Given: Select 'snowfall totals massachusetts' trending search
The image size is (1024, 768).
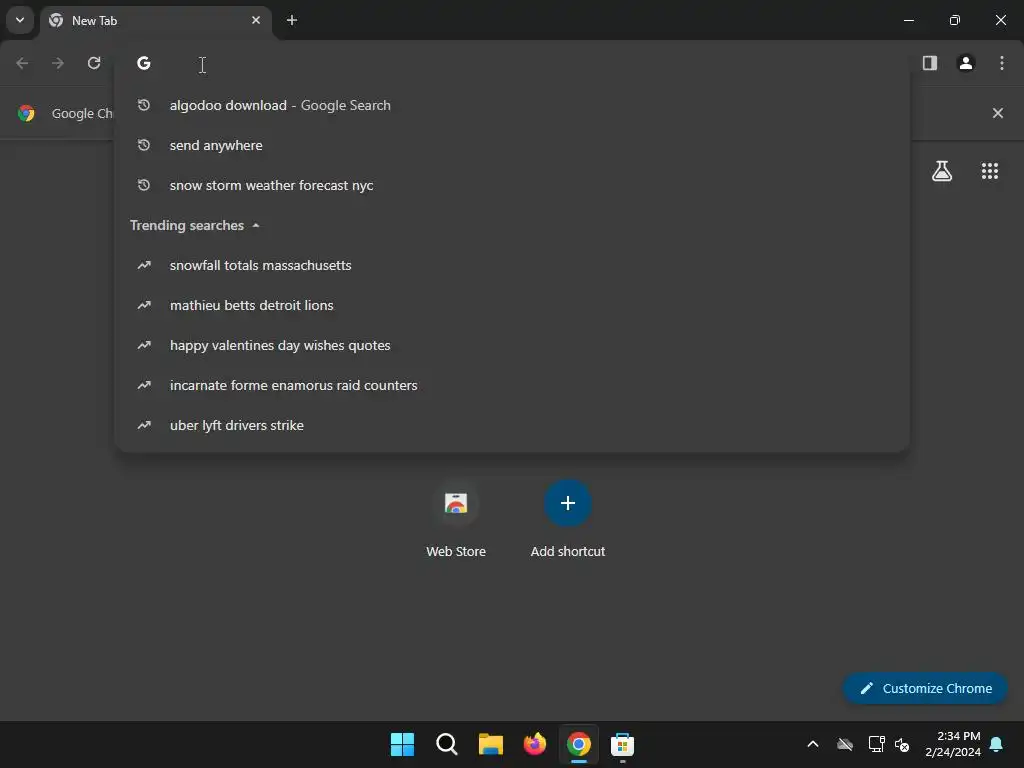Looking at the screenshot, I should [x=512, y=265].
